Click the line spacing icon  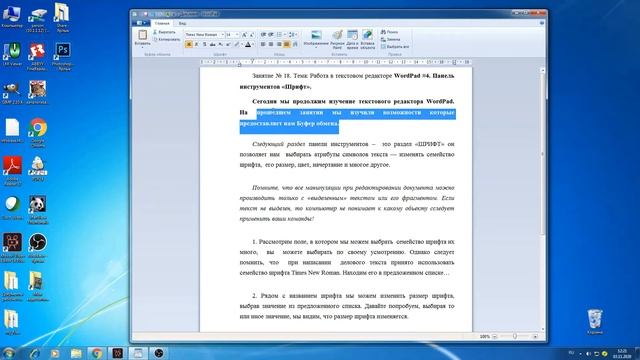[x=291, y=35]
